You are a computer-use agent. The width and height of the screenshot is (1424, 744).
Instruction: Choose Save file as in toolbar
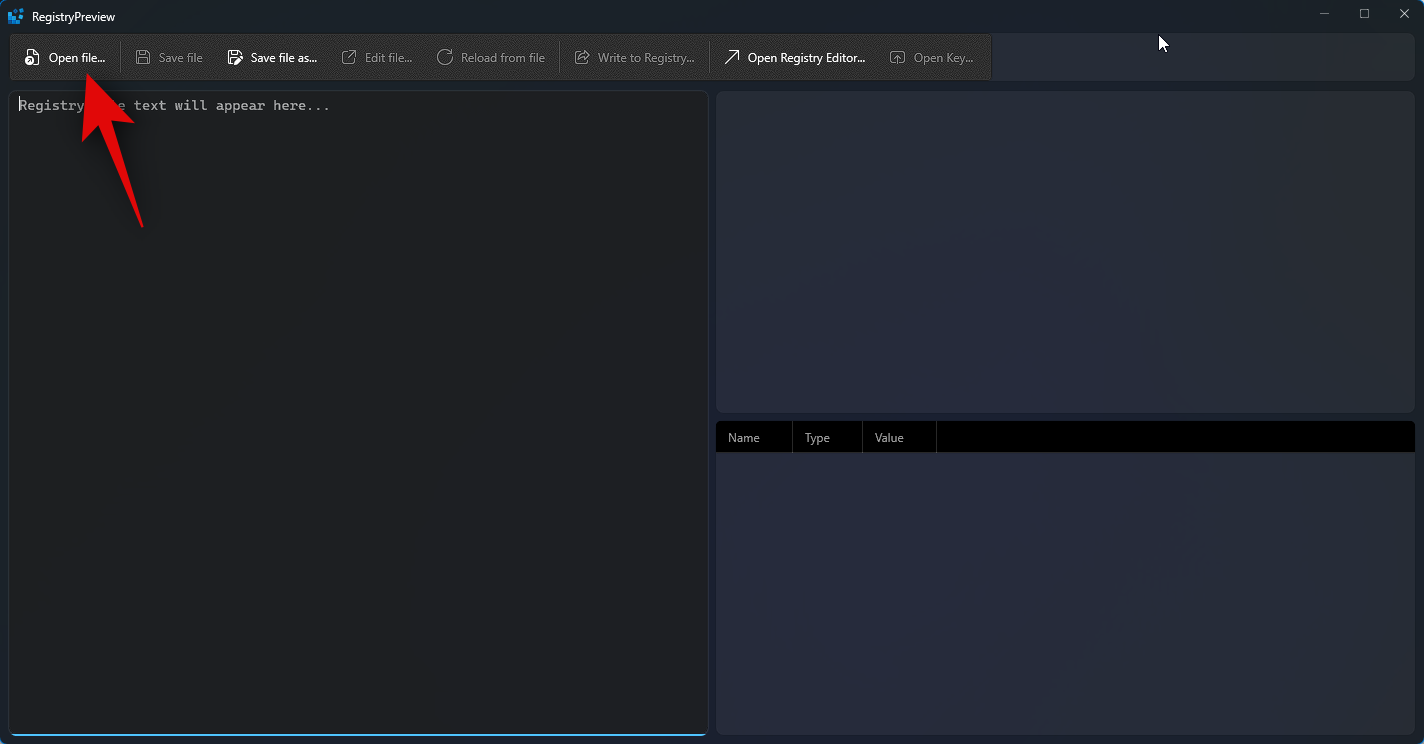point(272,58)
